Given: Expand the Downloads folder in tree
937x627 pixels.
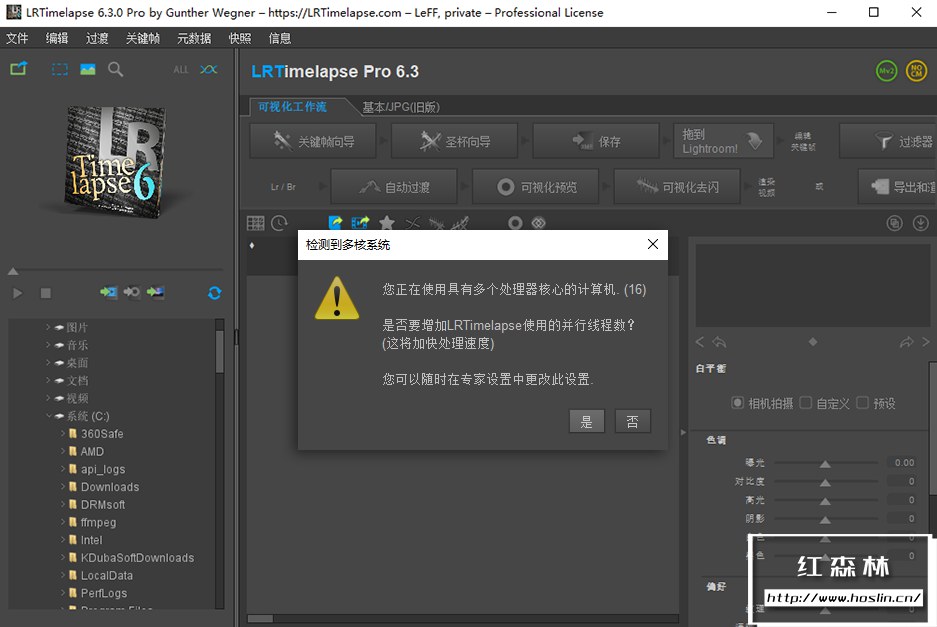Looking at the screenshot, I should point(62,487).
